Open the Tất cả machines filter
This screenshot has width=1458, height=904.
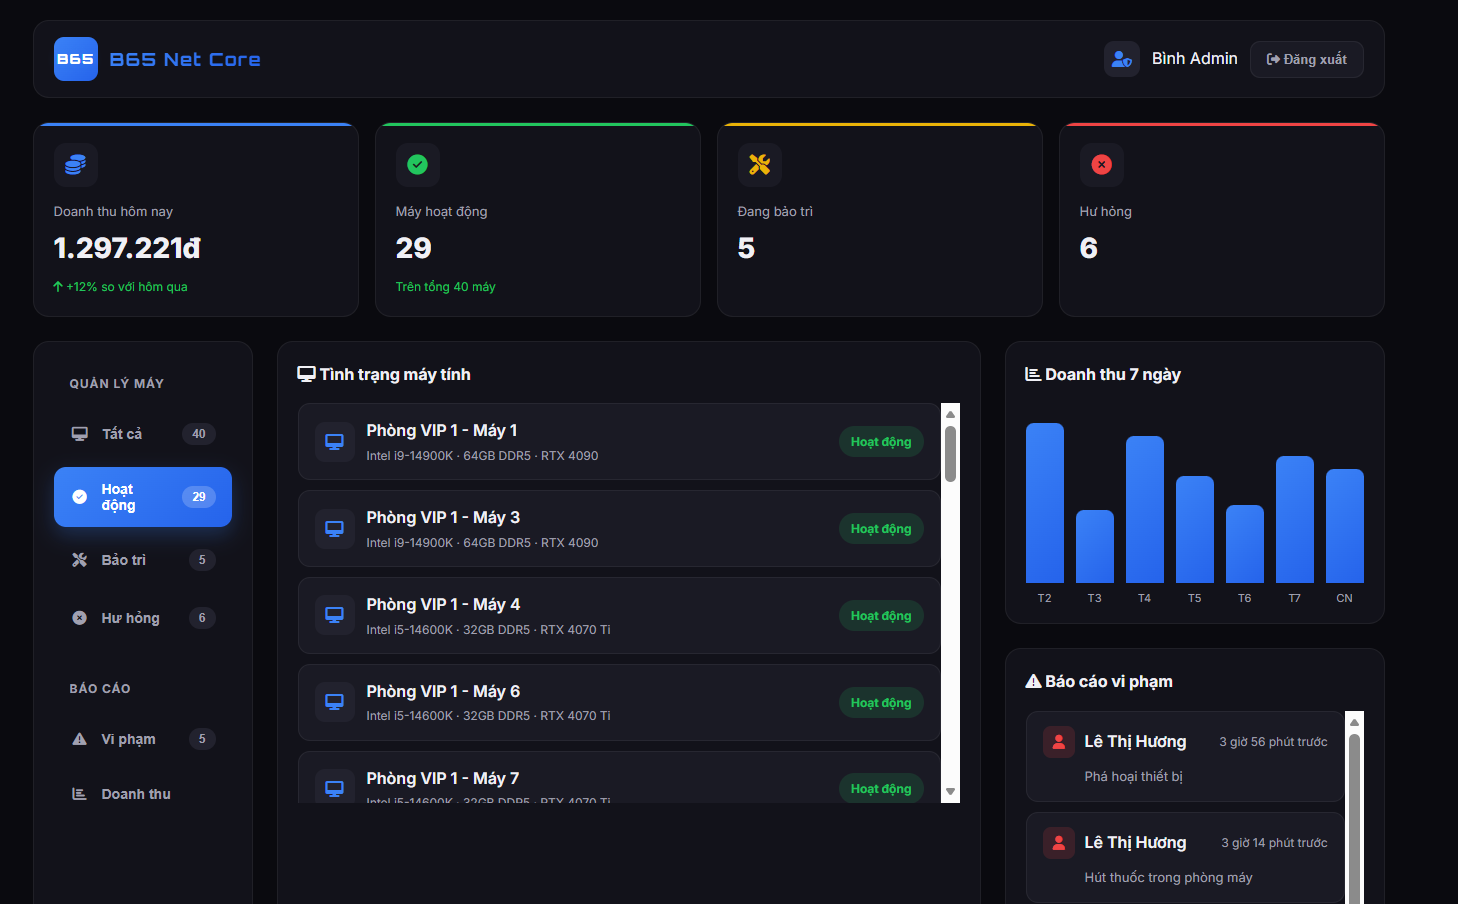(x=142, y=434)
